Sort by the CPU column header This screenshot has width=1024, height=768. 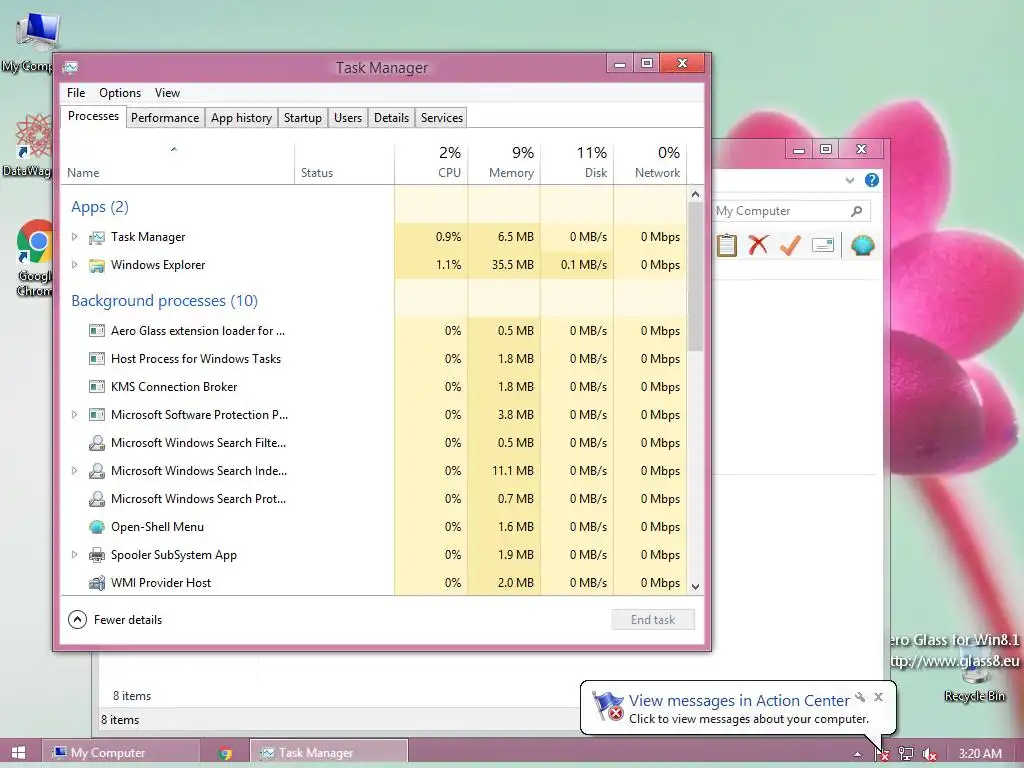pyautogui.click(x=431, y=162)
